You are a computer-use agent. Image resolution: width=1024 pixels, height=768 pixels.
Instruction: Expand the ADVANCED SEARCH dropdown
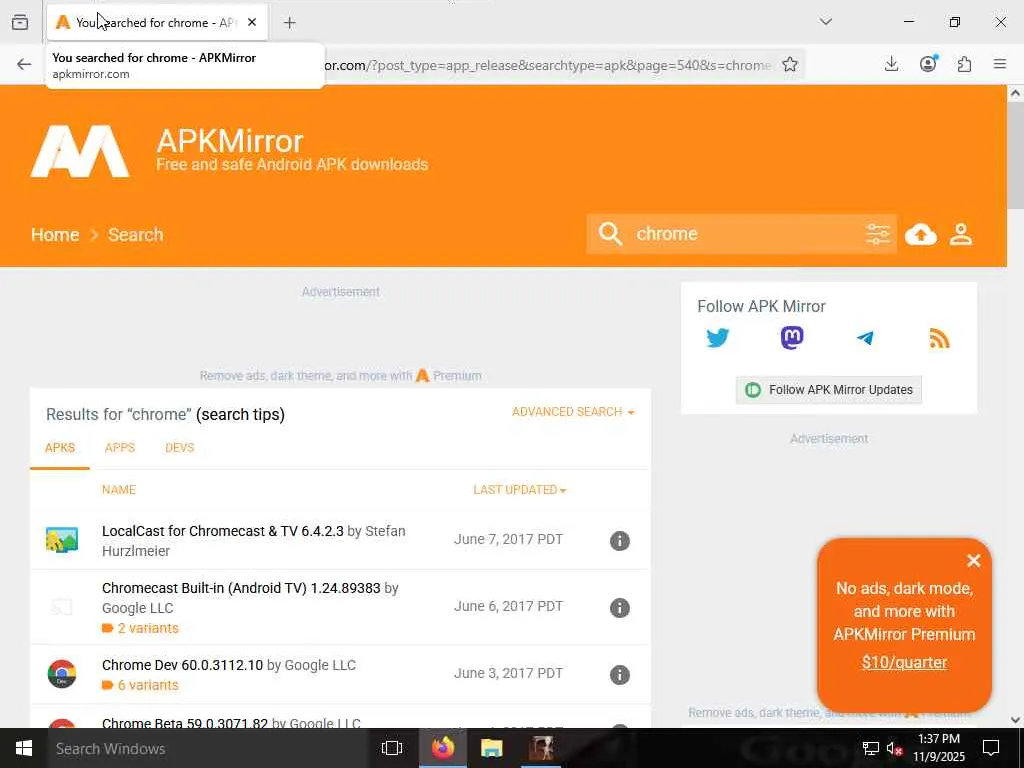point(573,412)
